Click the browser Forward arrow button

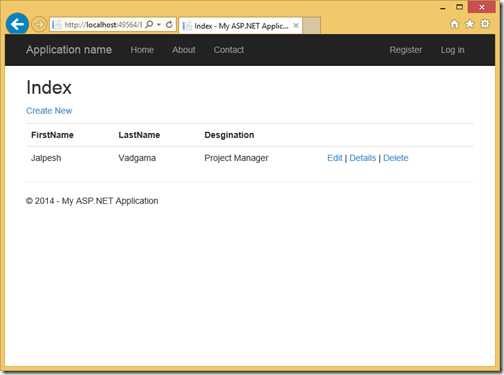39,24
